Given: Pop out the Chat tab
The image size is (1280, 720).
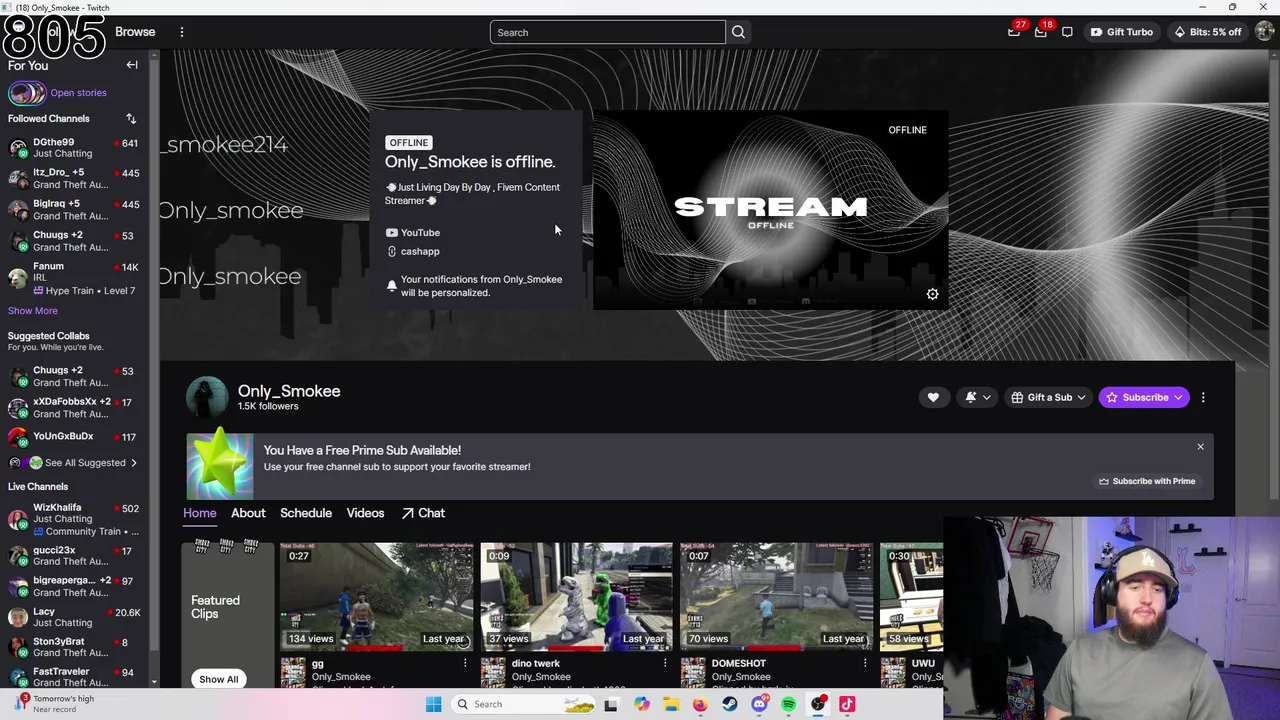Looking at the screenshot, I should tap(423, 513).
